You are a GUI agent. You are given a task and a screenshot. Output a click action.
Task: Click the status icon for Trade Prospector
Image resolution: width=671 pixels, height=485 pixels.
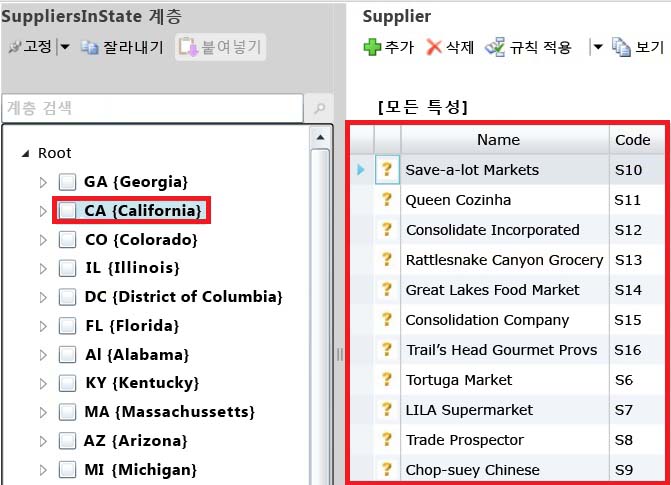coord(387,439)
